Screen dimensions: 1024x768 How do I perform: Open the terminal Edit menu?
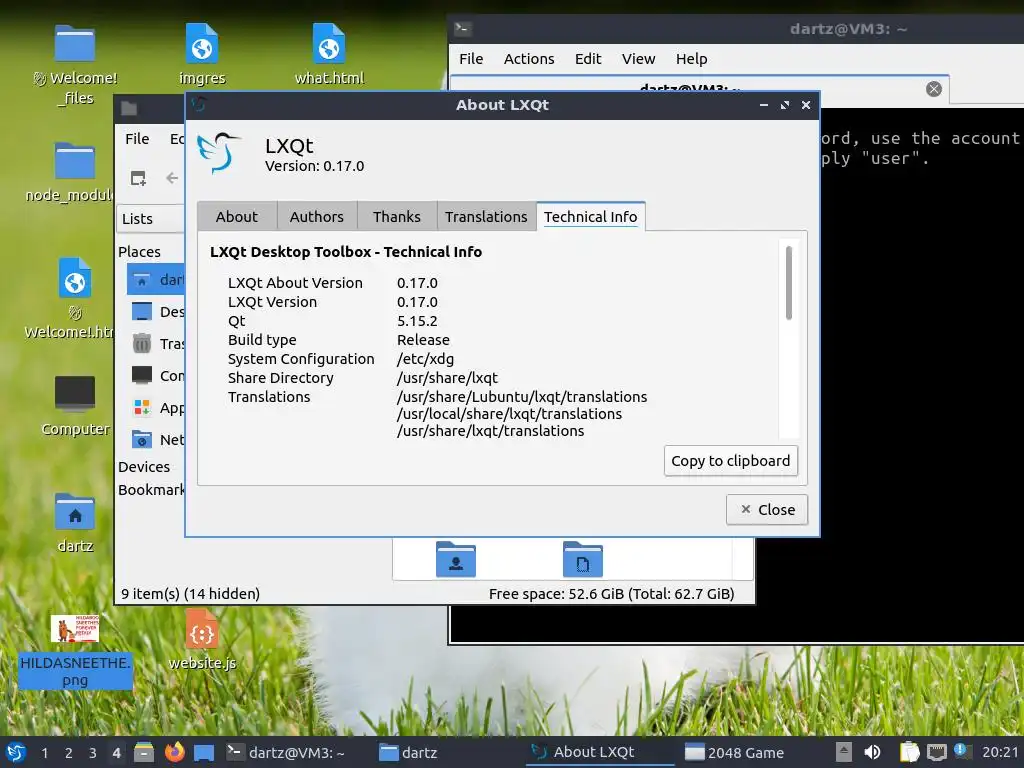[588, 59]
